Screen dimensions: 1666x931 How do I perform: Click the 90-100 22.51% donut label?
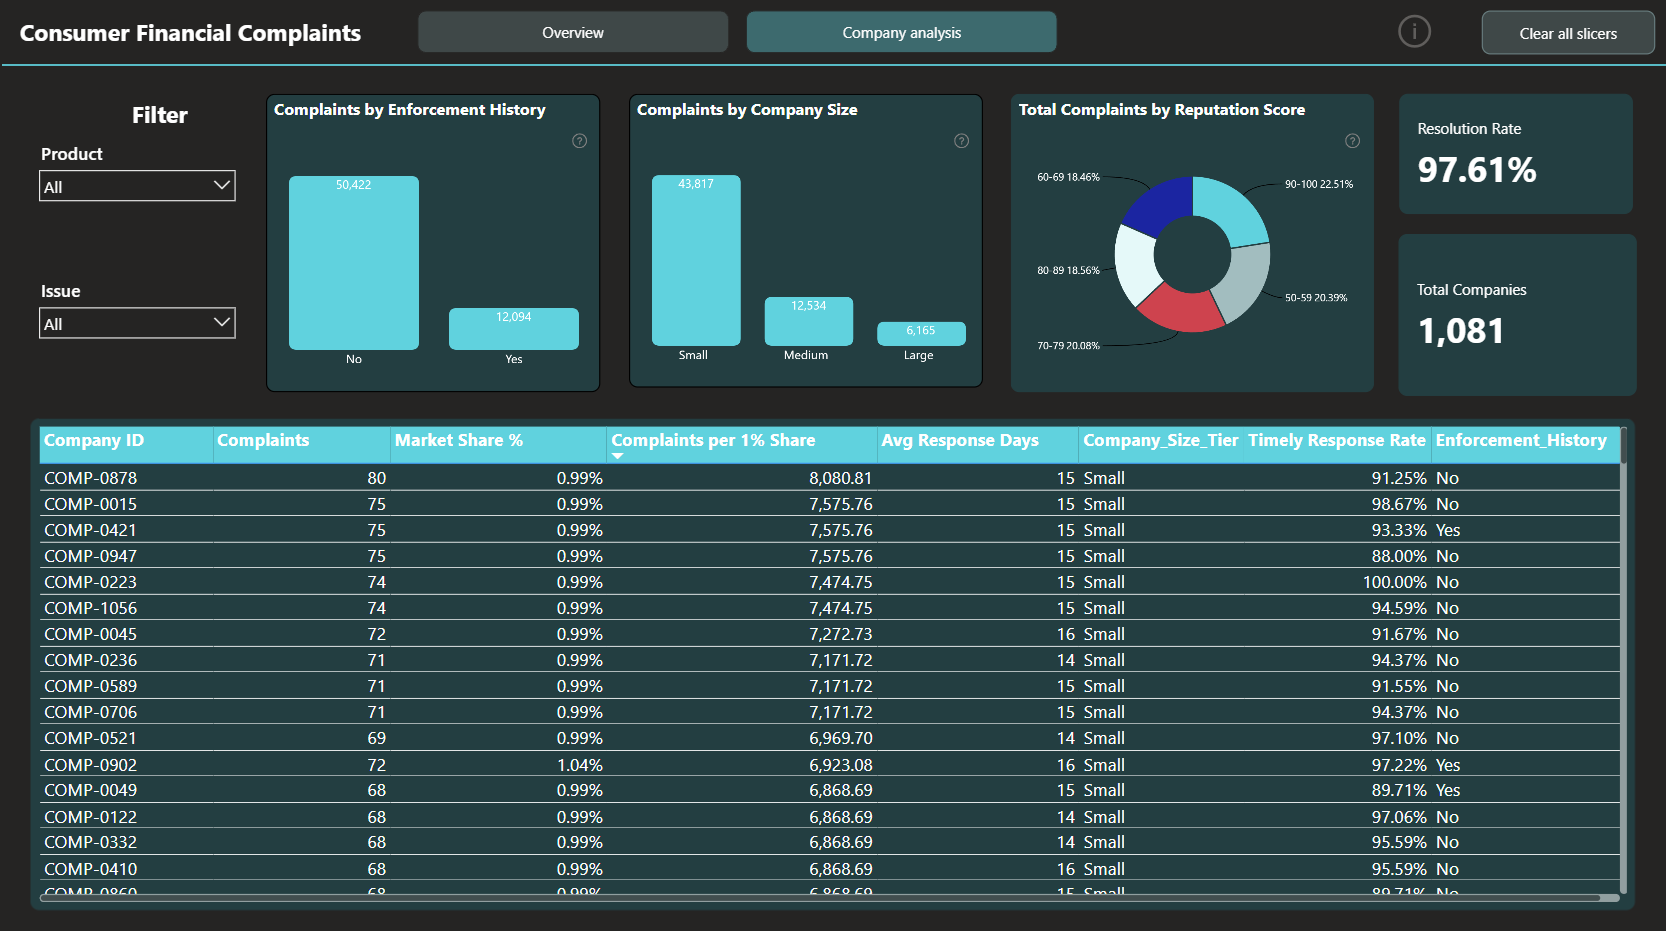point(1319,184)
